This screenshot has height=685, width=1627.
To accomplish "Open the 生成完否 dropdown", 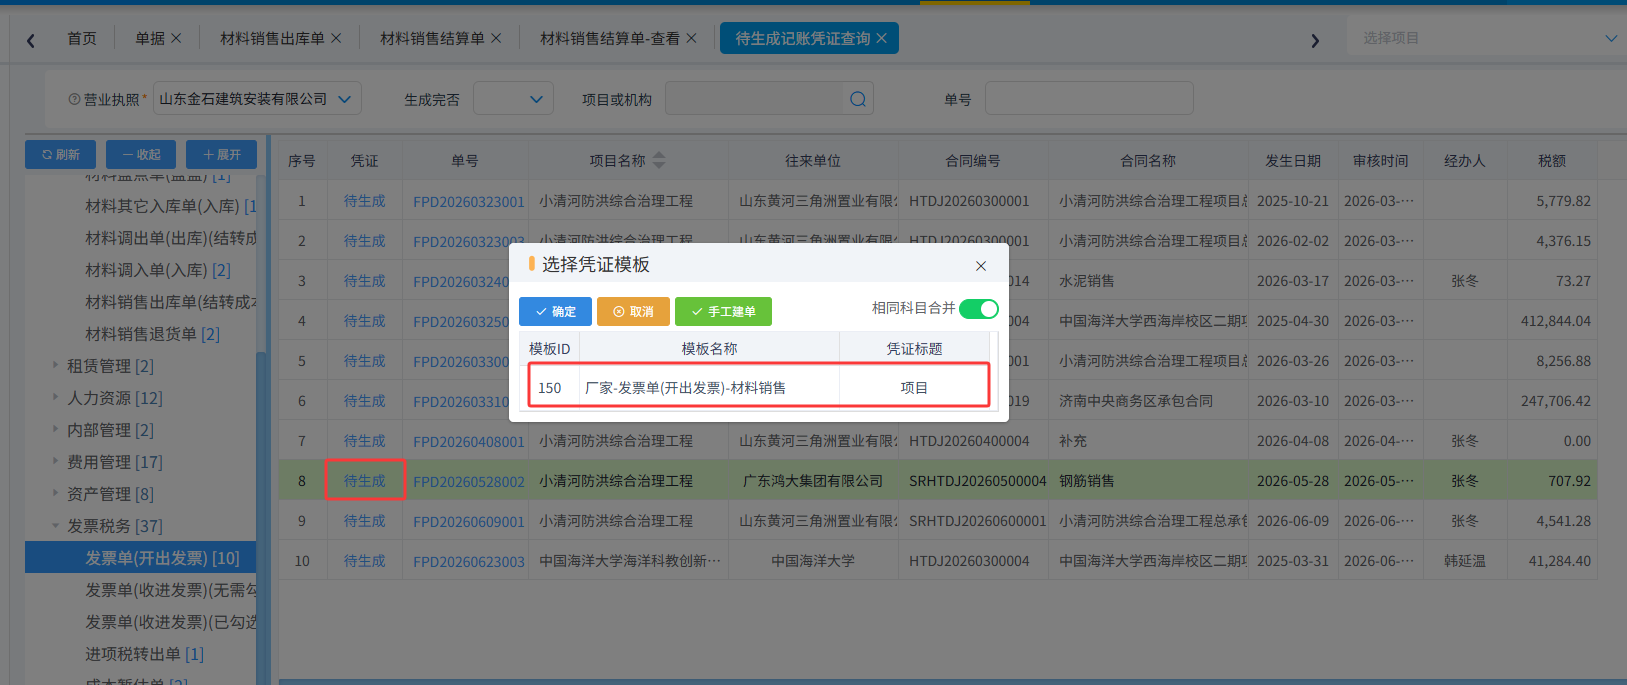I will (x=513, y=99).
